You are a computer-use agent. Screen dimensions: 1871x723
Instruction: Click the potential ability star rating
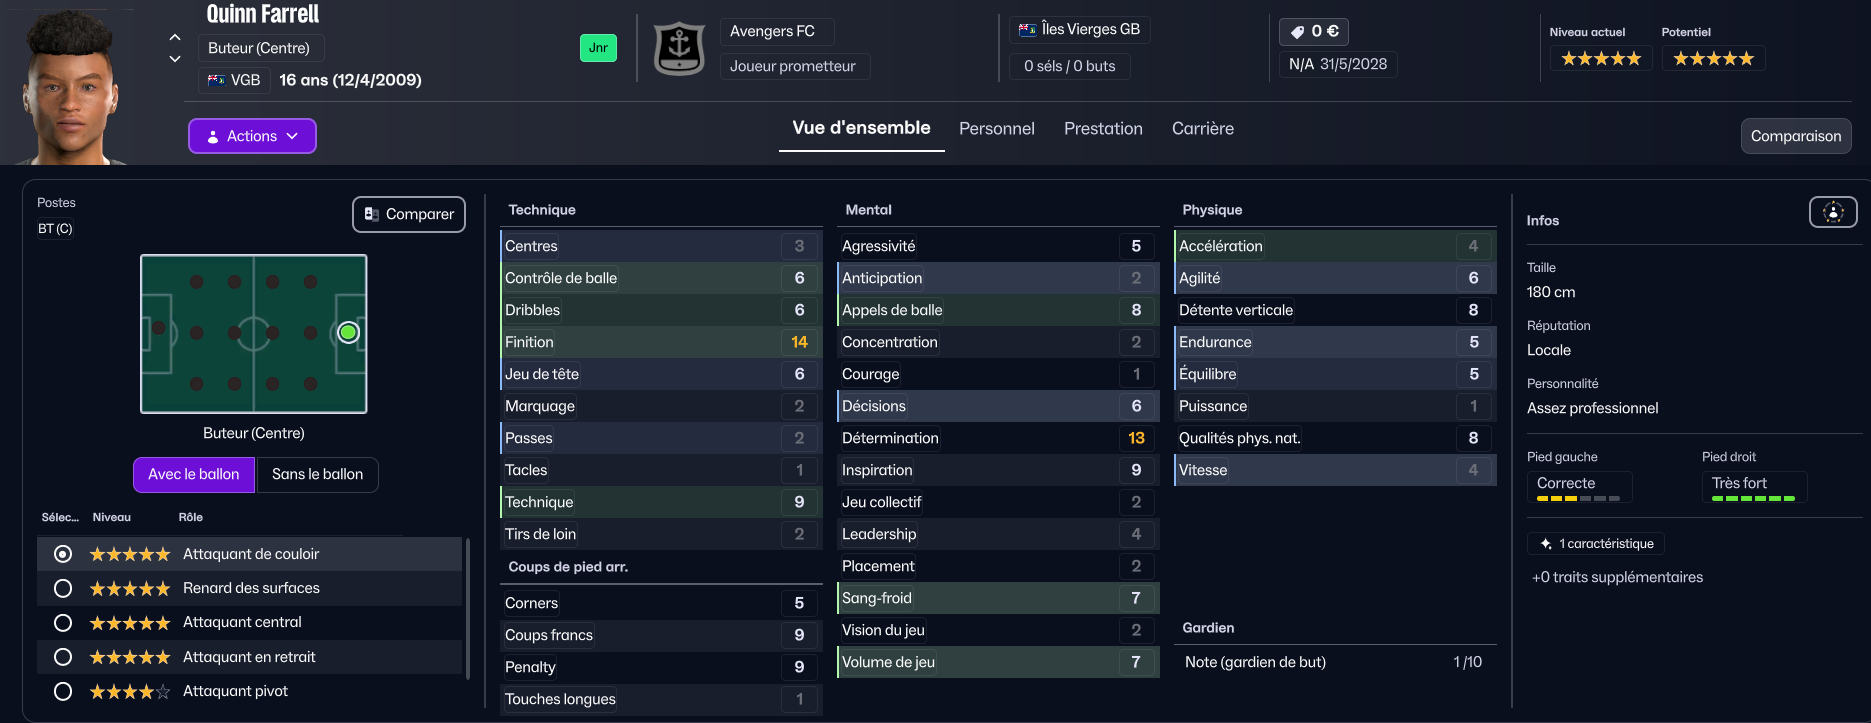click(x=1713, y=59)
